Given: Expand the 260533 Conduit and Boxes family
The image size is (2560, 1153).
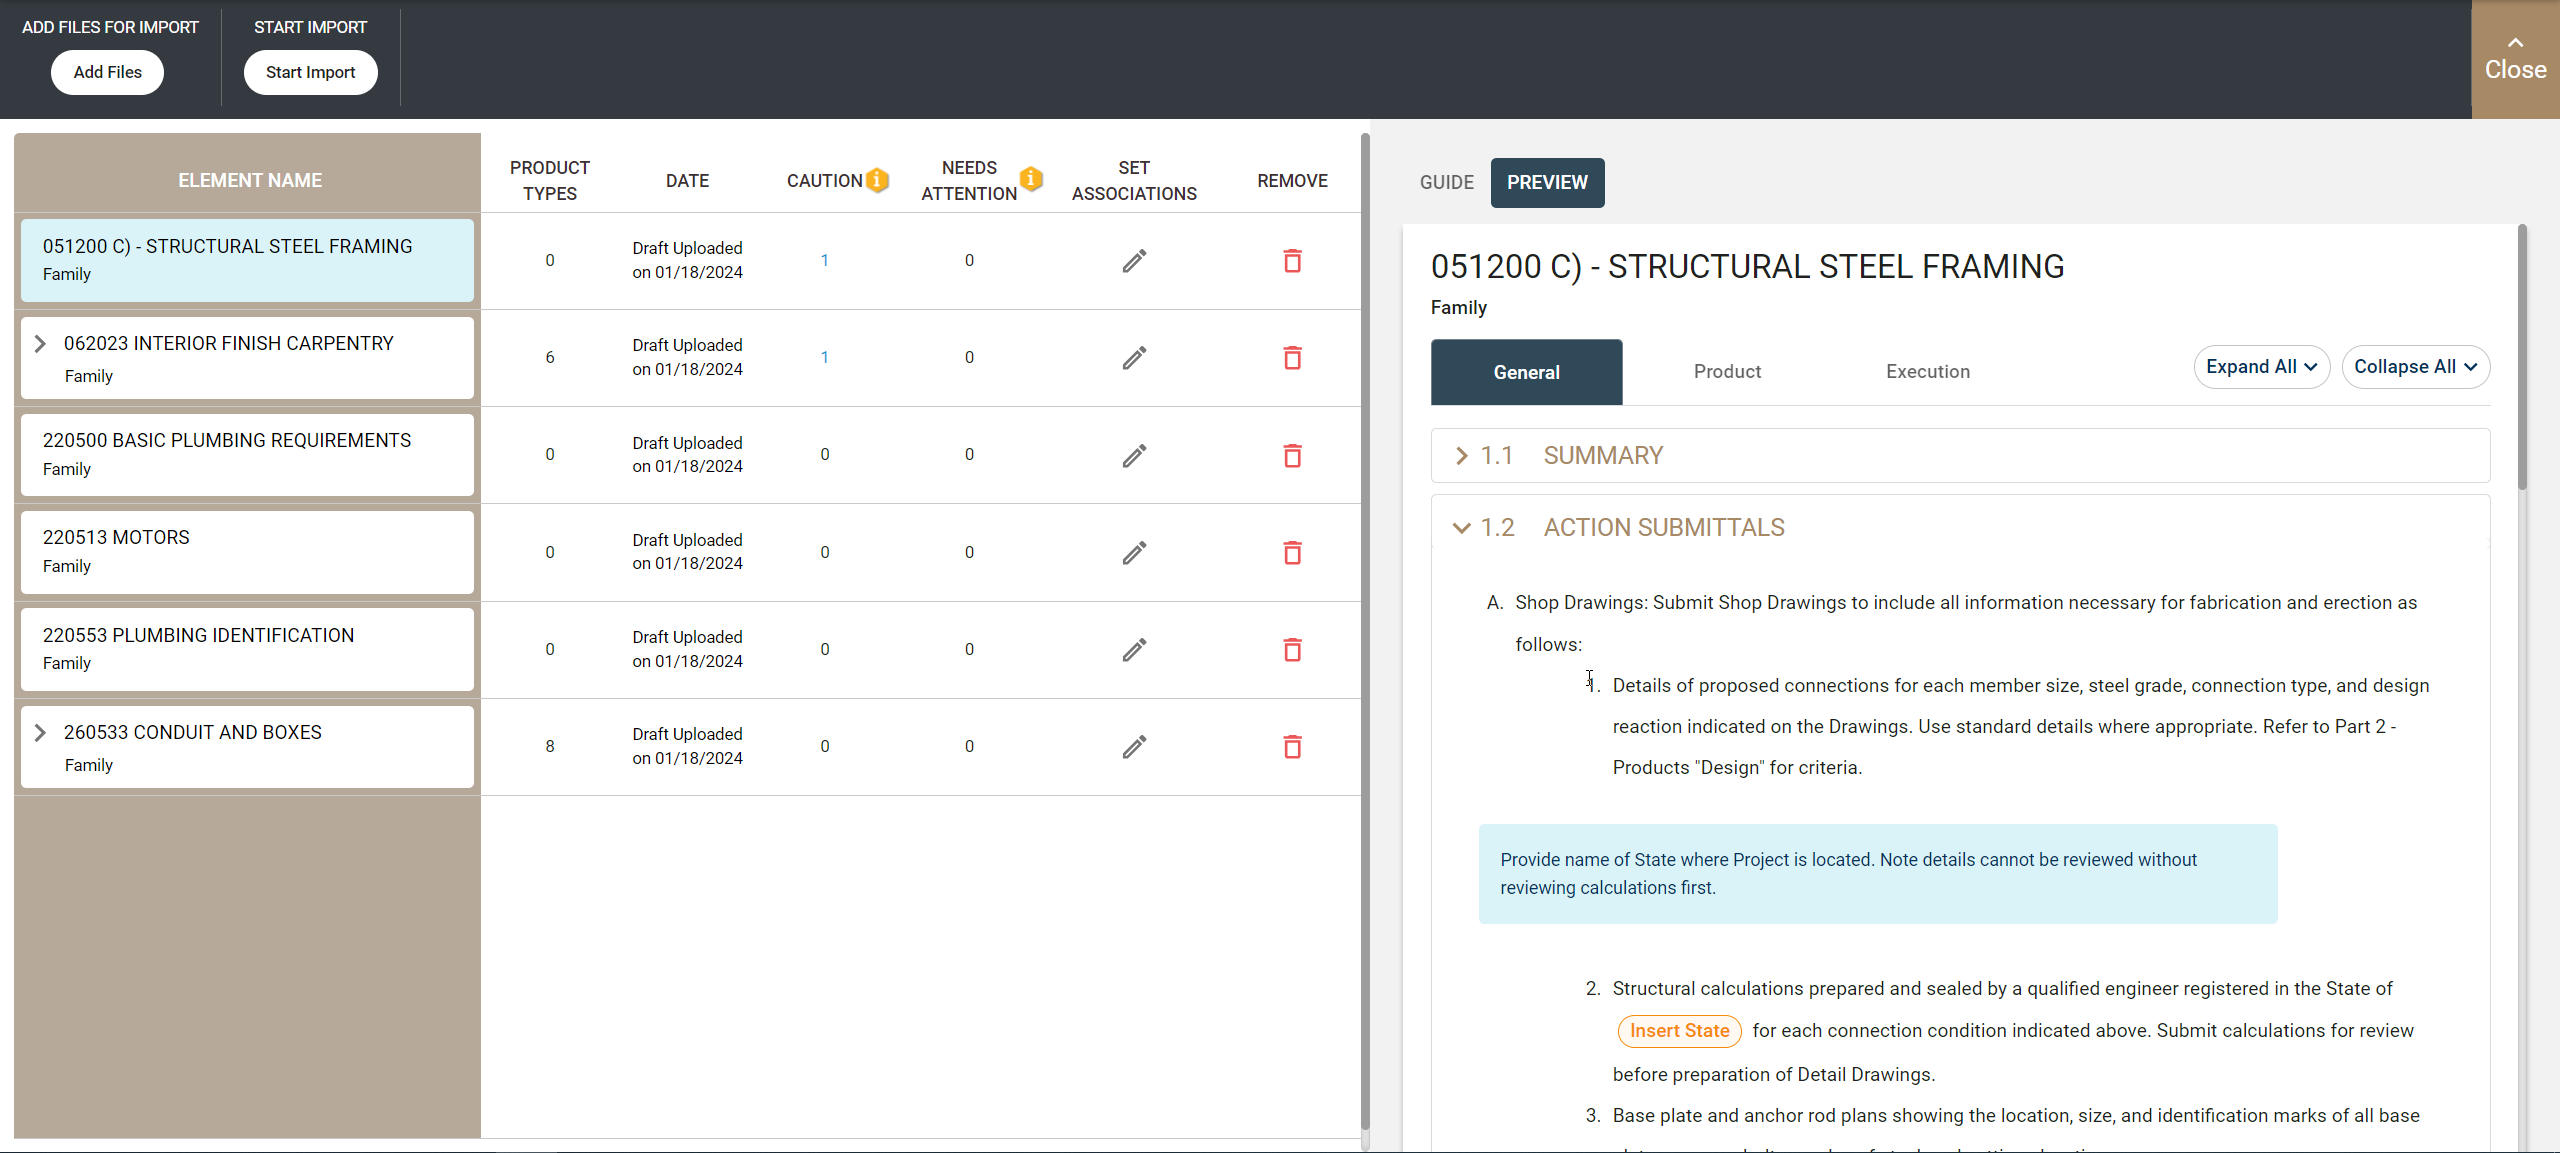Looking at the screenshot, I should point(40,733).
